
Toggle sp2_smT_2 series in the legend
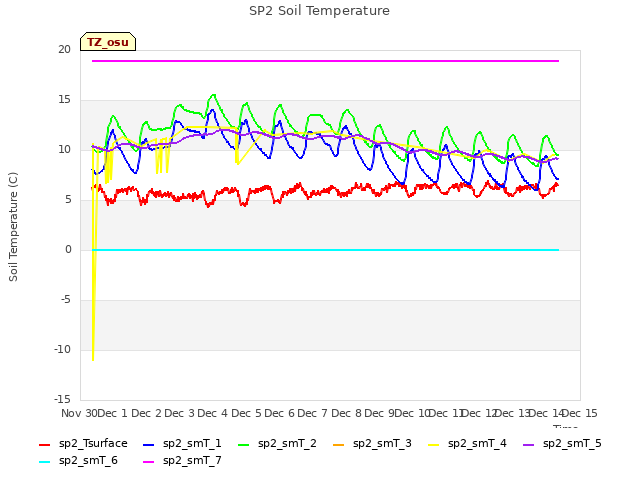(x=277, y=444)
